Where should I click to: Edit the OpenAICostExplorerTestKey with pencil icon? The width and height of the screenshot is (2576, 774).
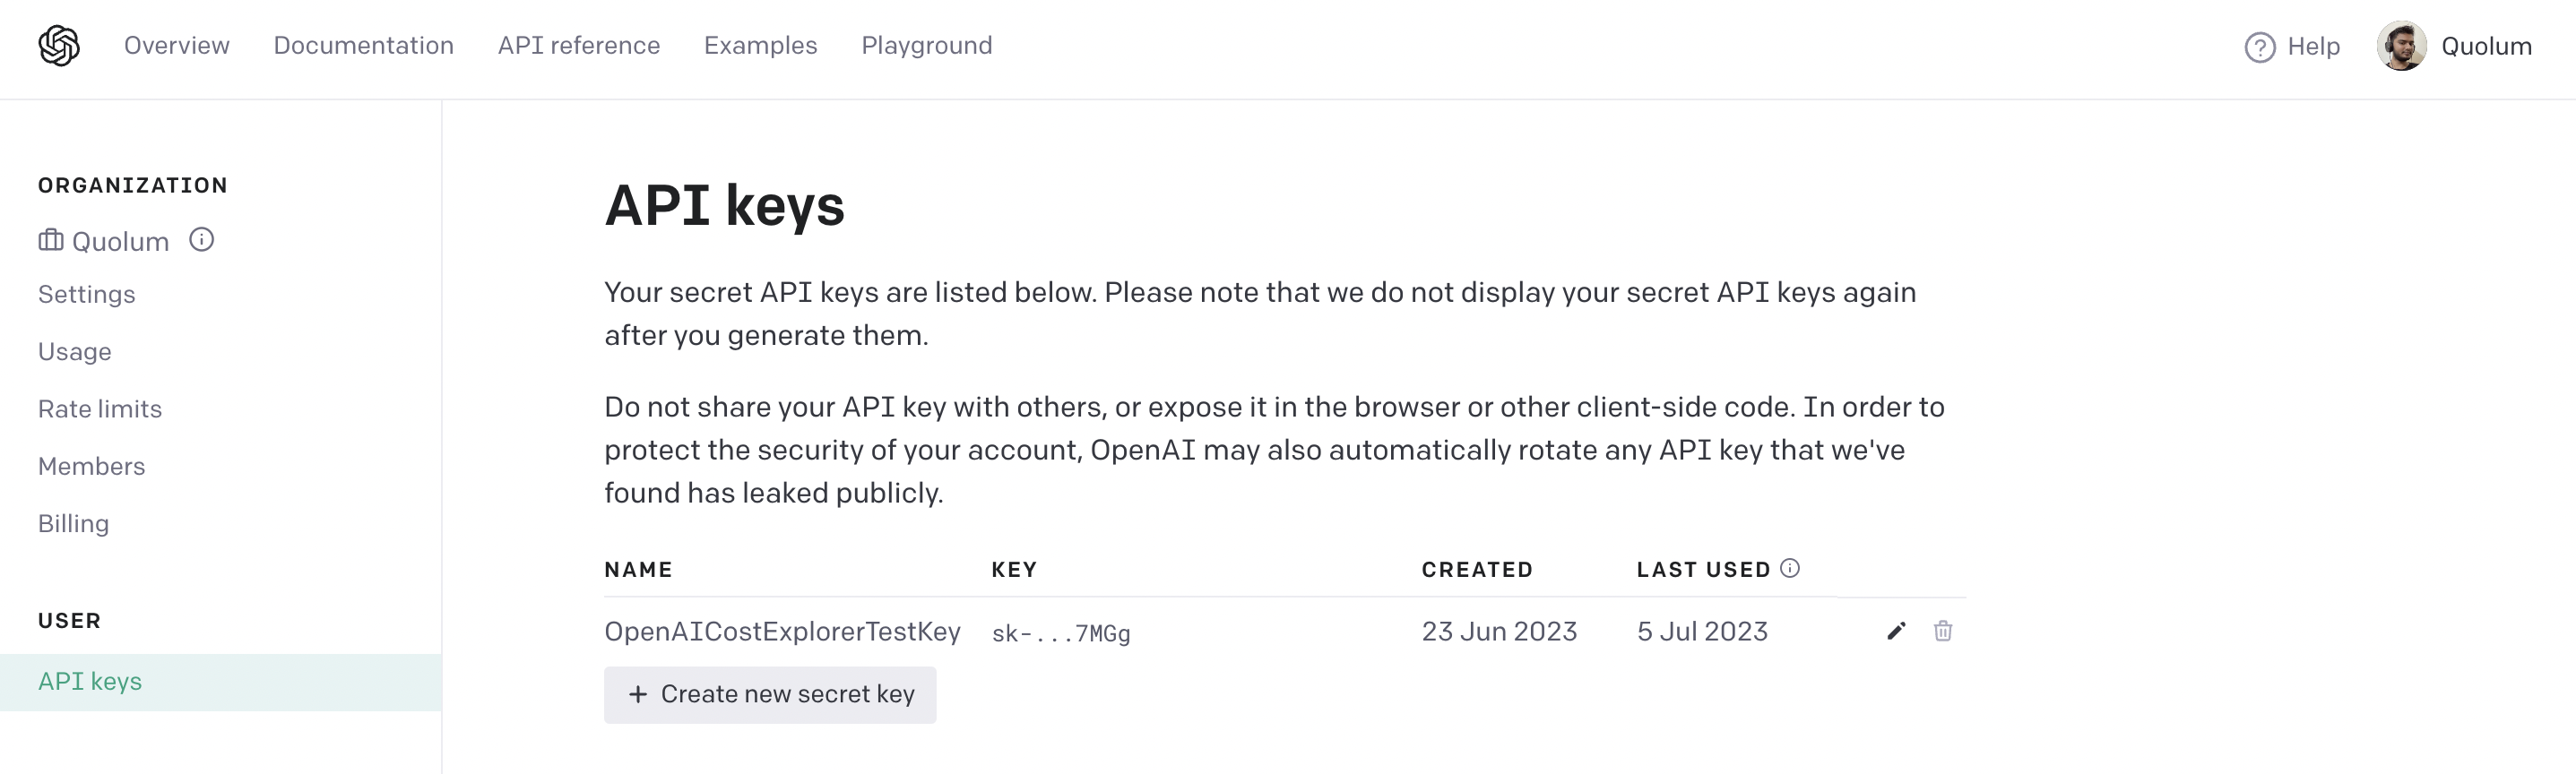1896,631
